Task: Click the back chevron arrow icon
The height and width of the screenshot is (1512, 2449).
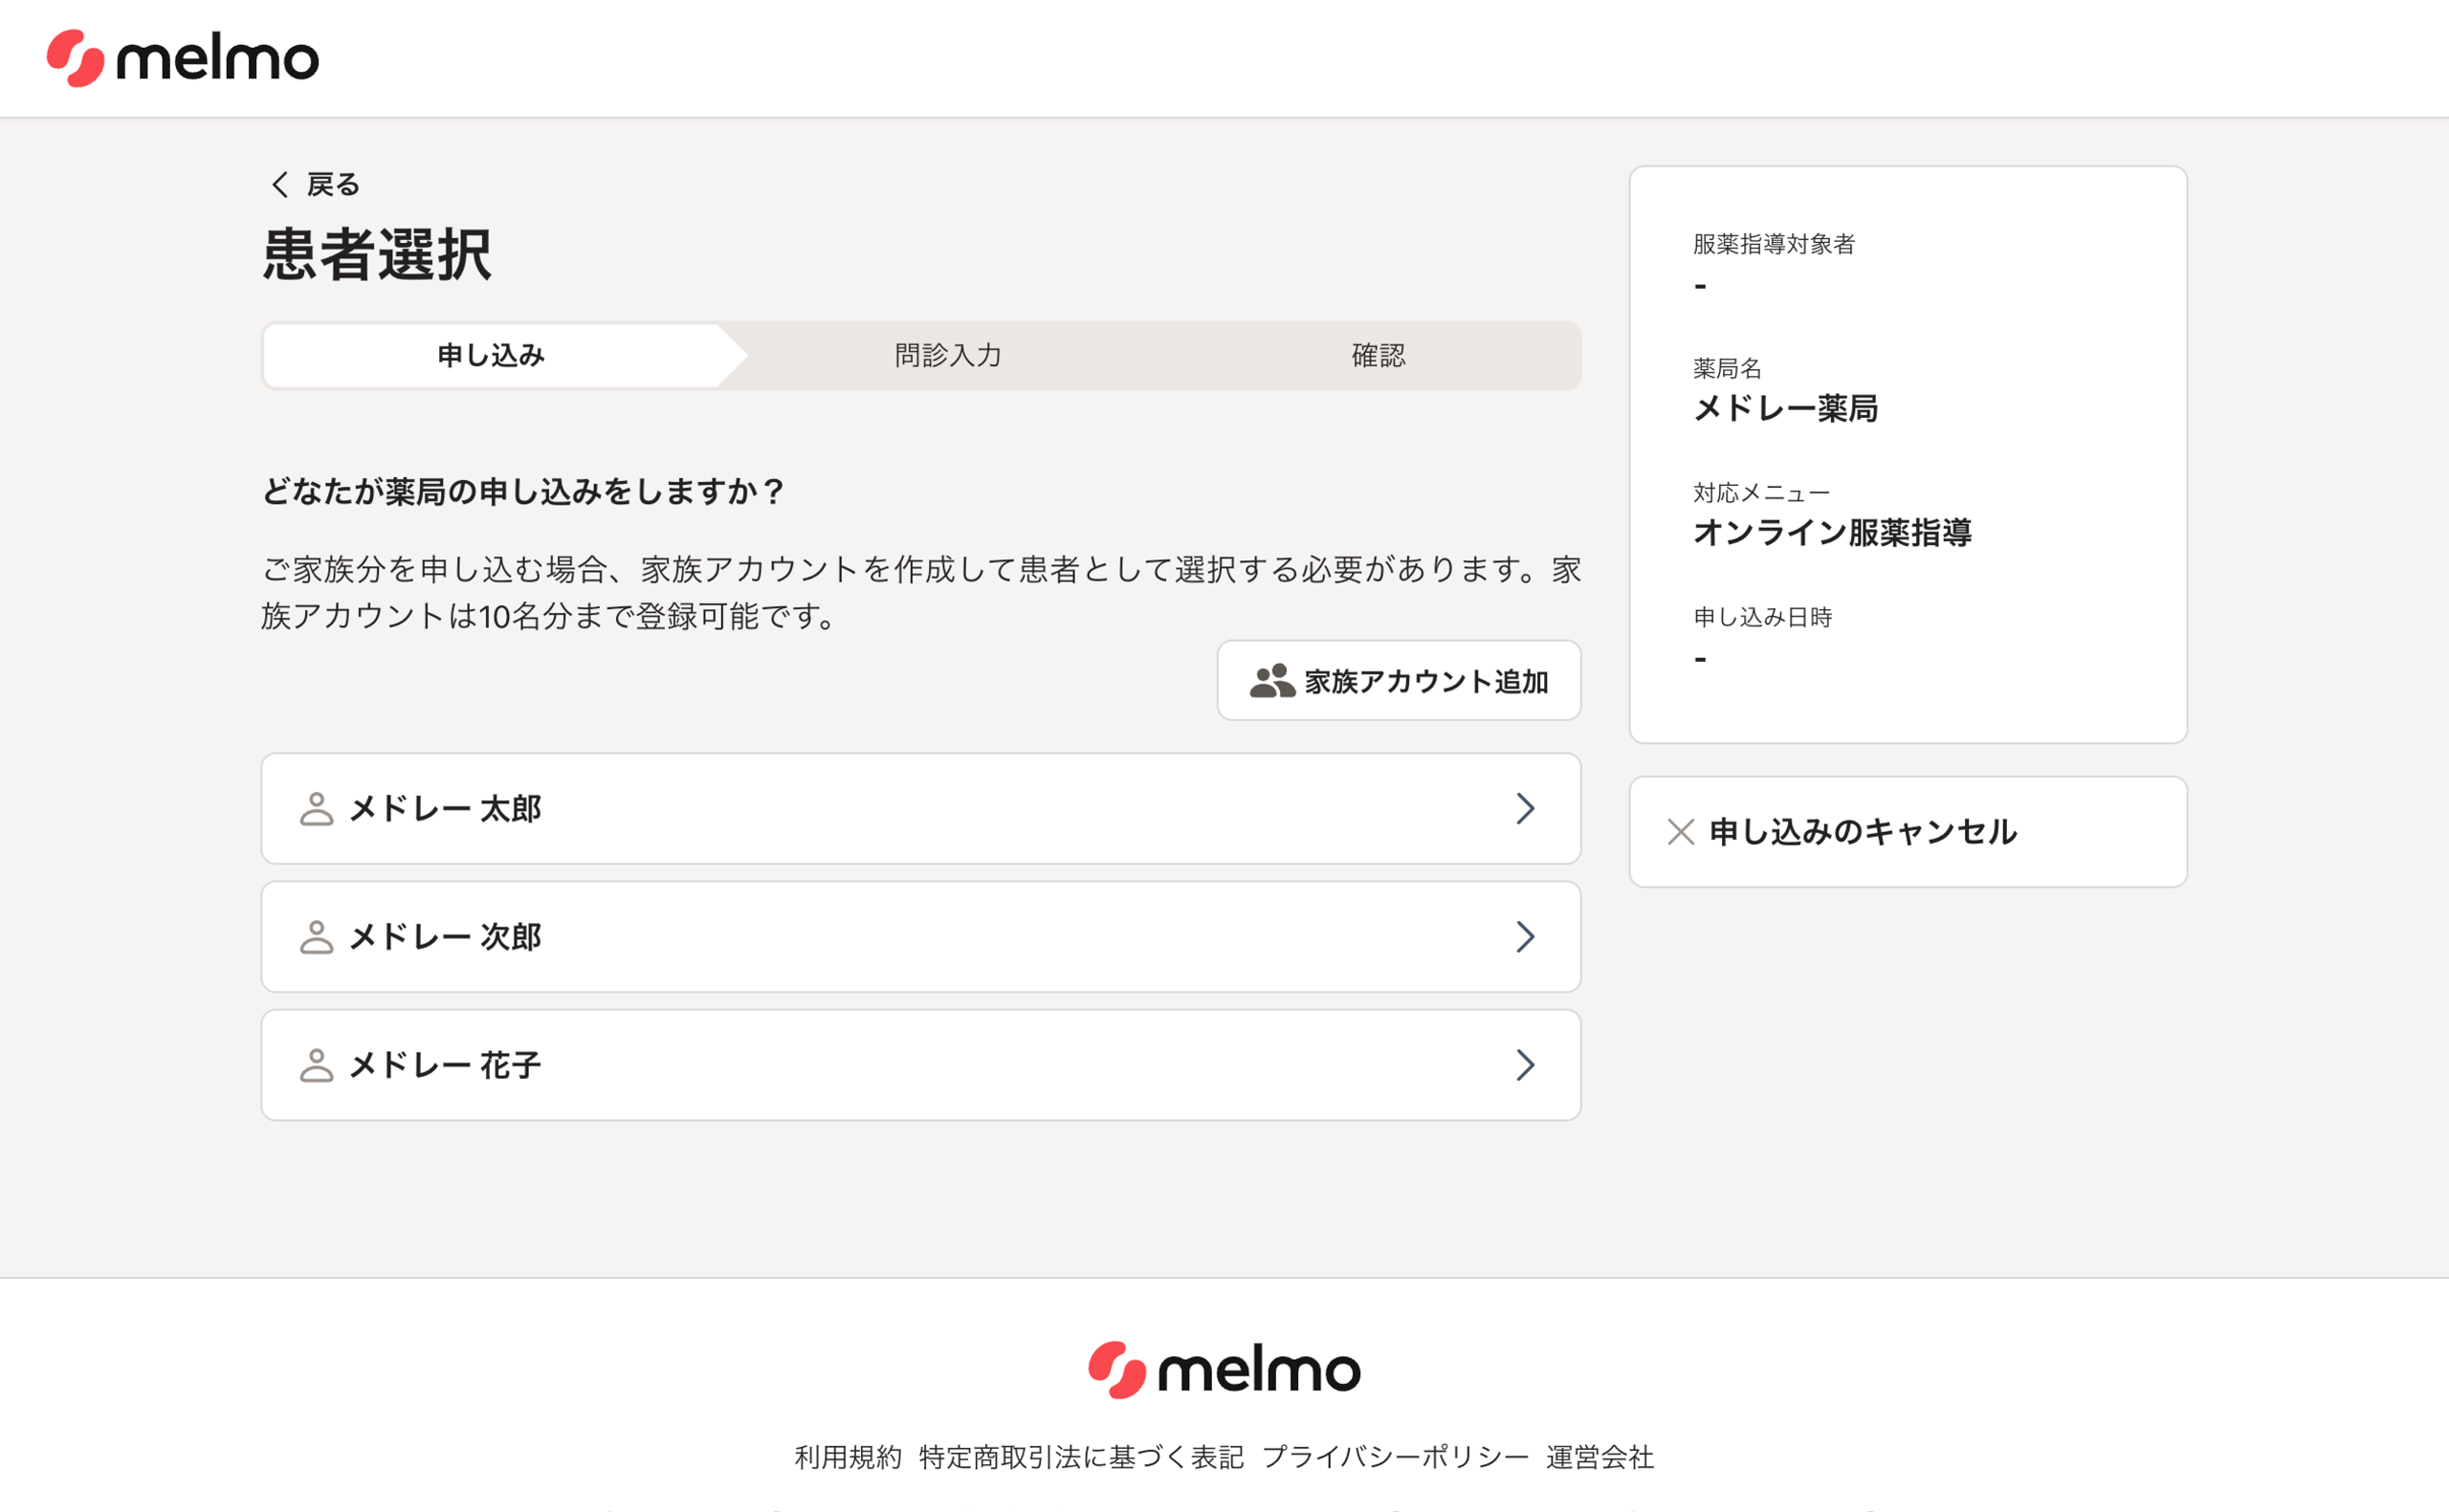Action: pyautogui.click(x=280, y=185)
